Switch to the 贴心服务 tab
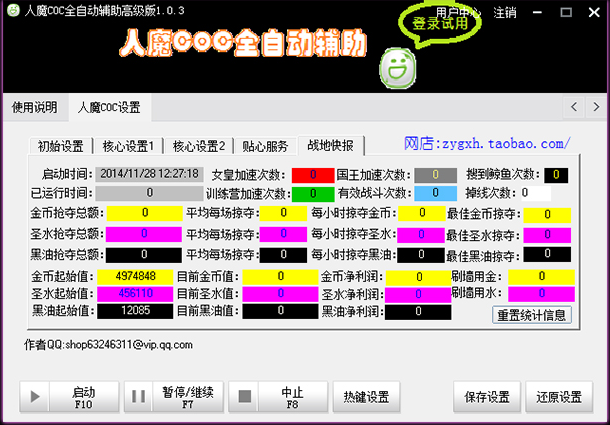Image resolution: width=610 pixels, height=425 pixels. tap(265, 146)
